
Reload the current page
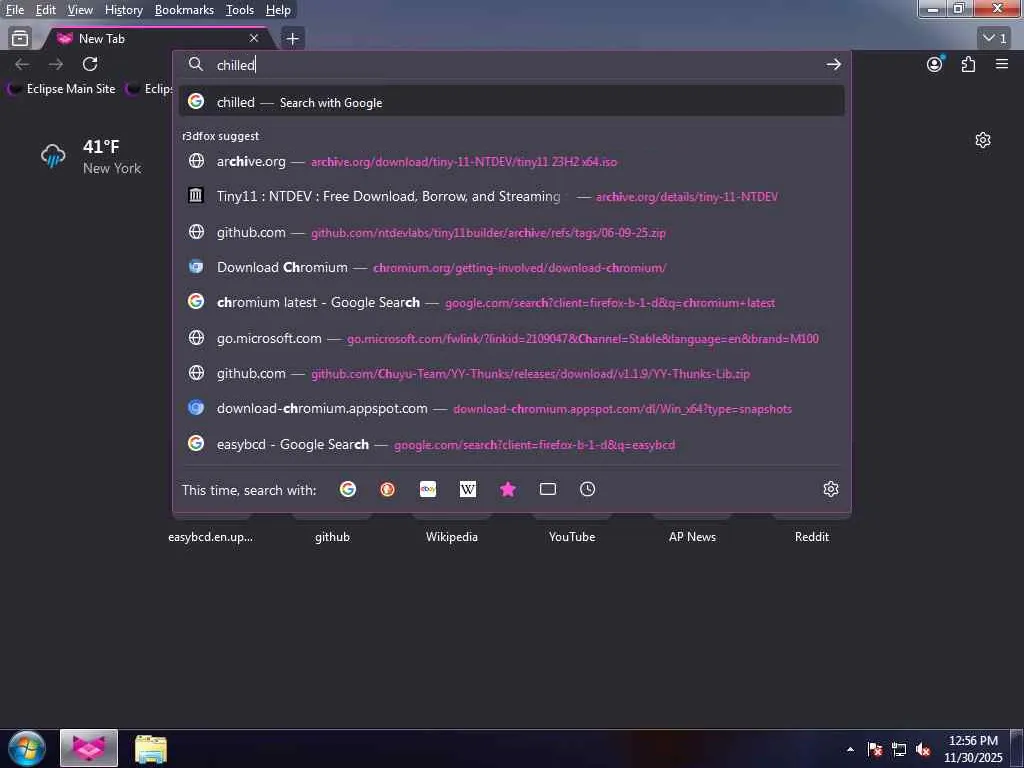[x=90, y=64]
